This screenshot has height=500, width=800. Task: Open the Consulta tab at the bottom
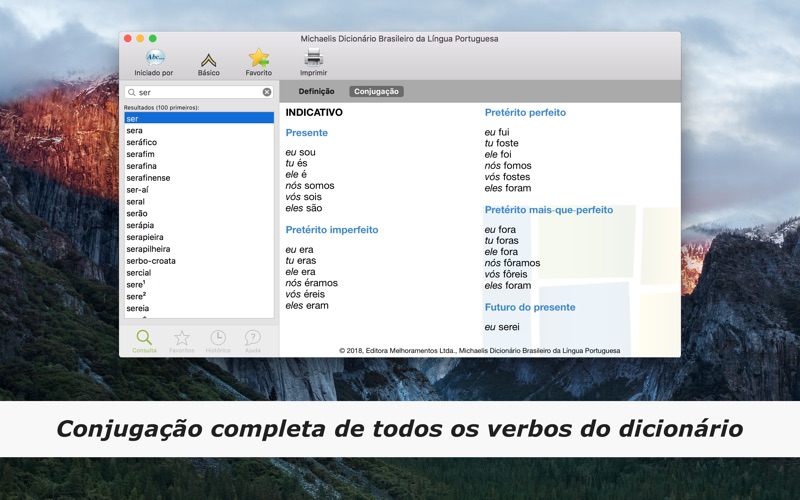pyautogui.click(x=144, y=341)
